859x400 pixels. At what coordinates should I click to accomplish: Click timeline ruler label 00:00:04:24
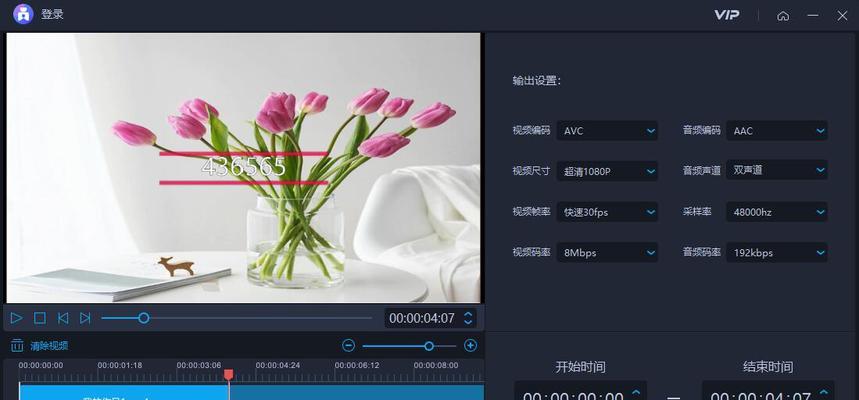278,365
